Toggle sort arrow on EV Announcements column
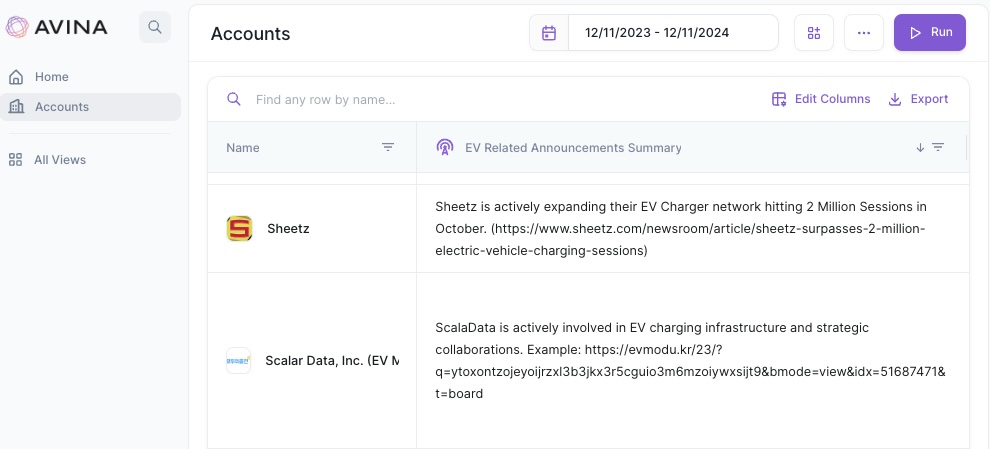The image size is (990, 449). [x=920, y=147]
